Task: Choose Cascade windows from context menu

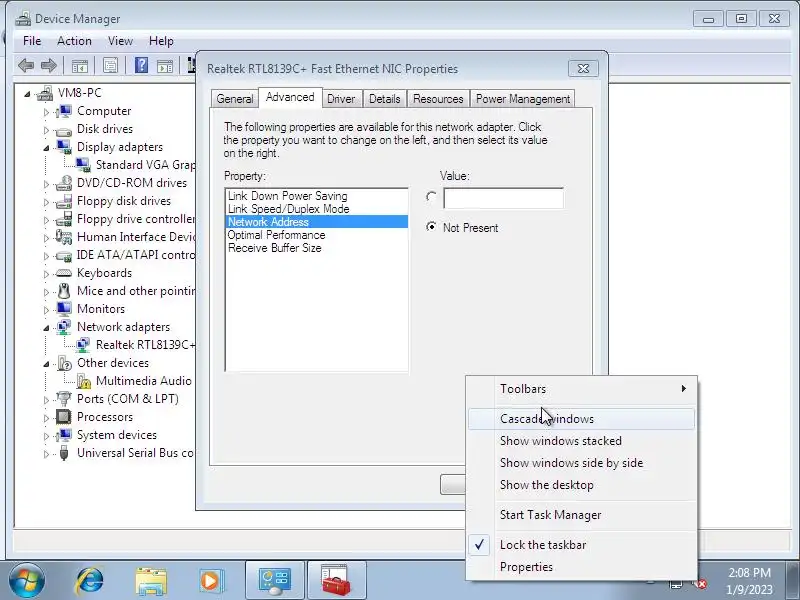Action: (x=582, y=419)
